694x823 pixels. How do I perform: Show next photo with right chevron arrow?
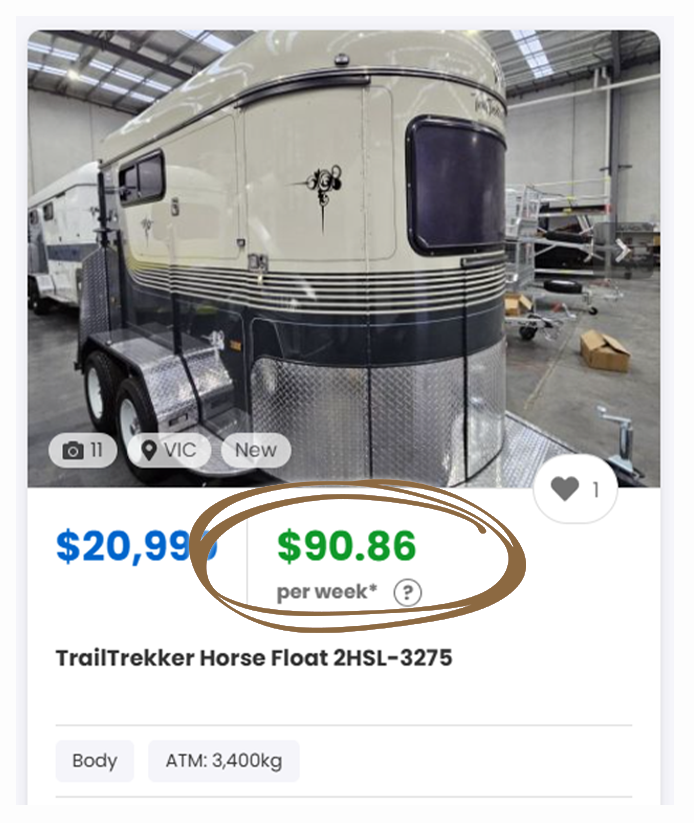623,251
